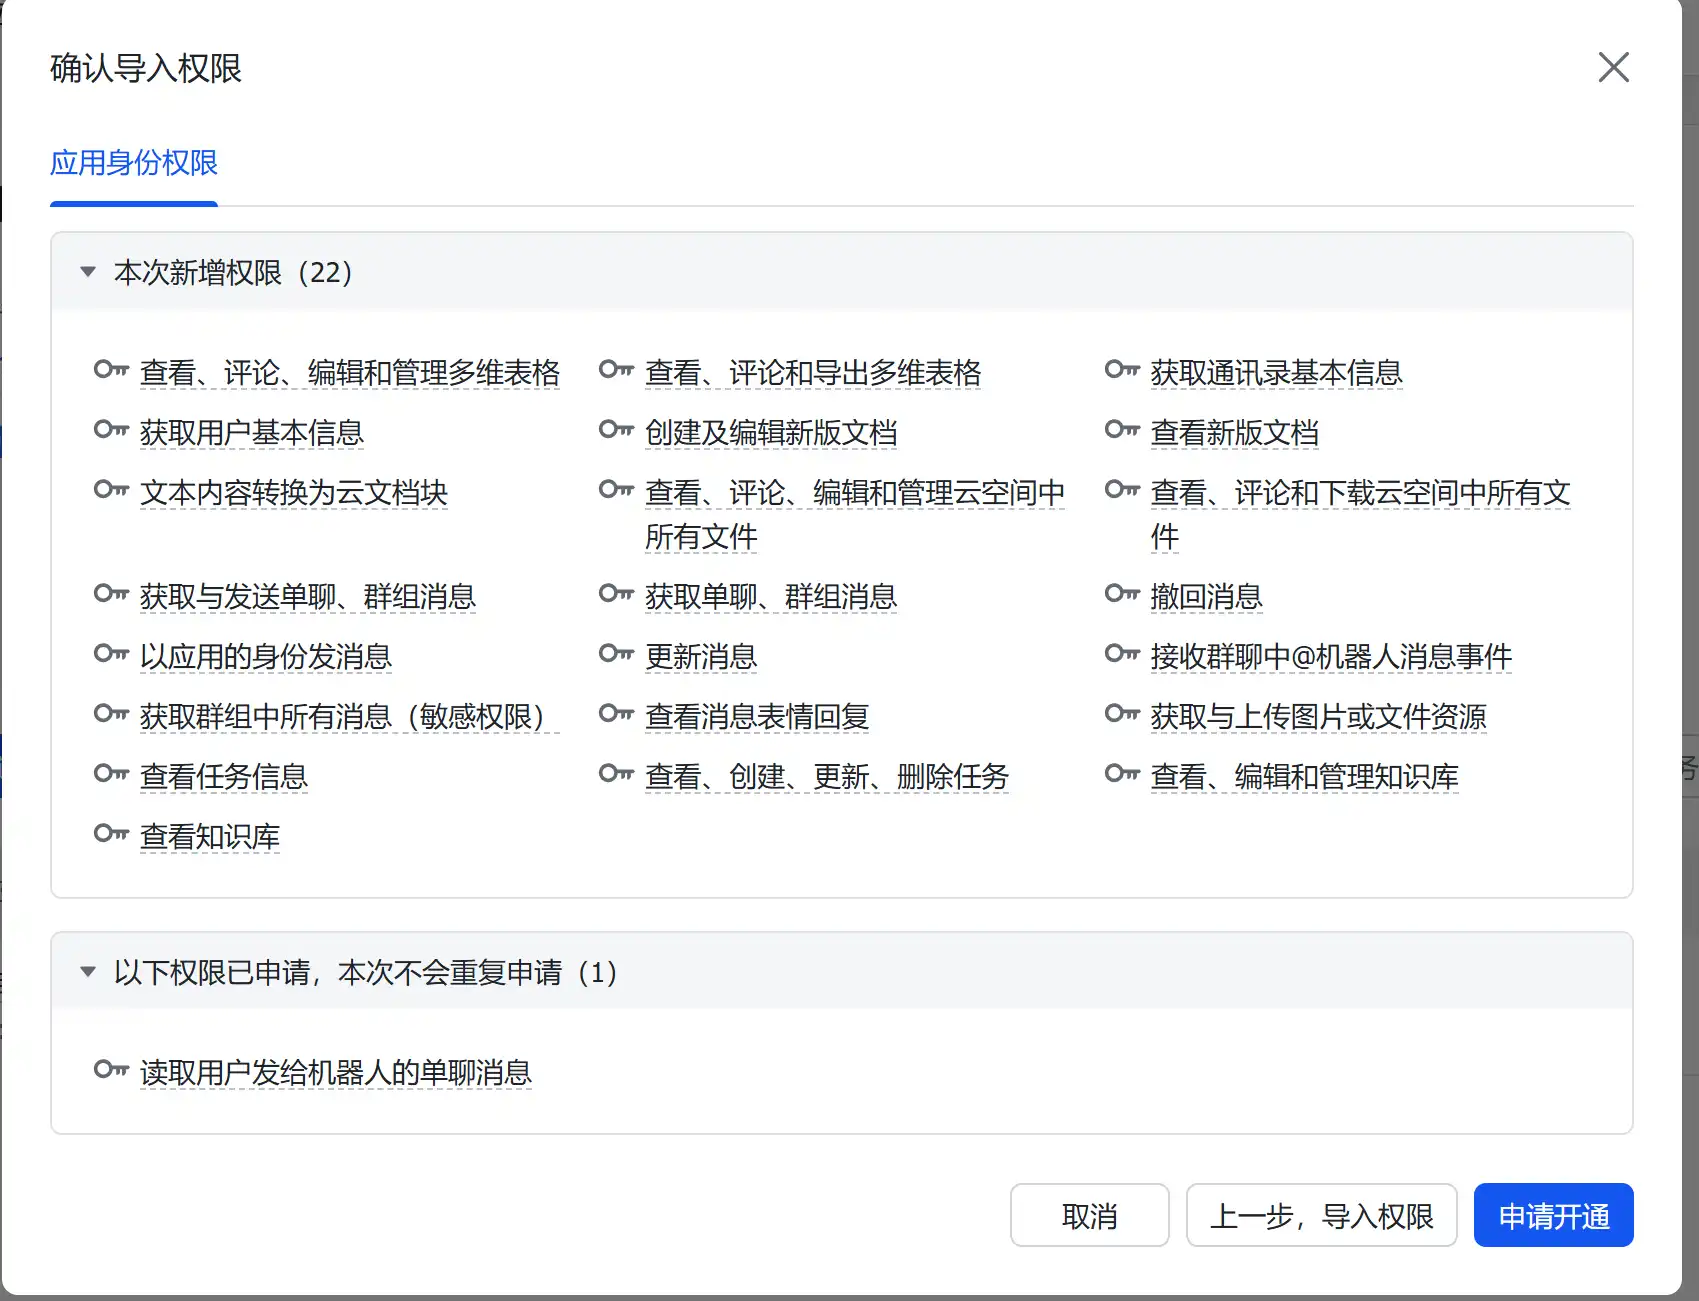This screenshot has height=1301, width=1699.
Task: Click the key icon beside 读取用户发给机器人的单聊消息
Action: pyautogui.click(x=110, y=1070)
